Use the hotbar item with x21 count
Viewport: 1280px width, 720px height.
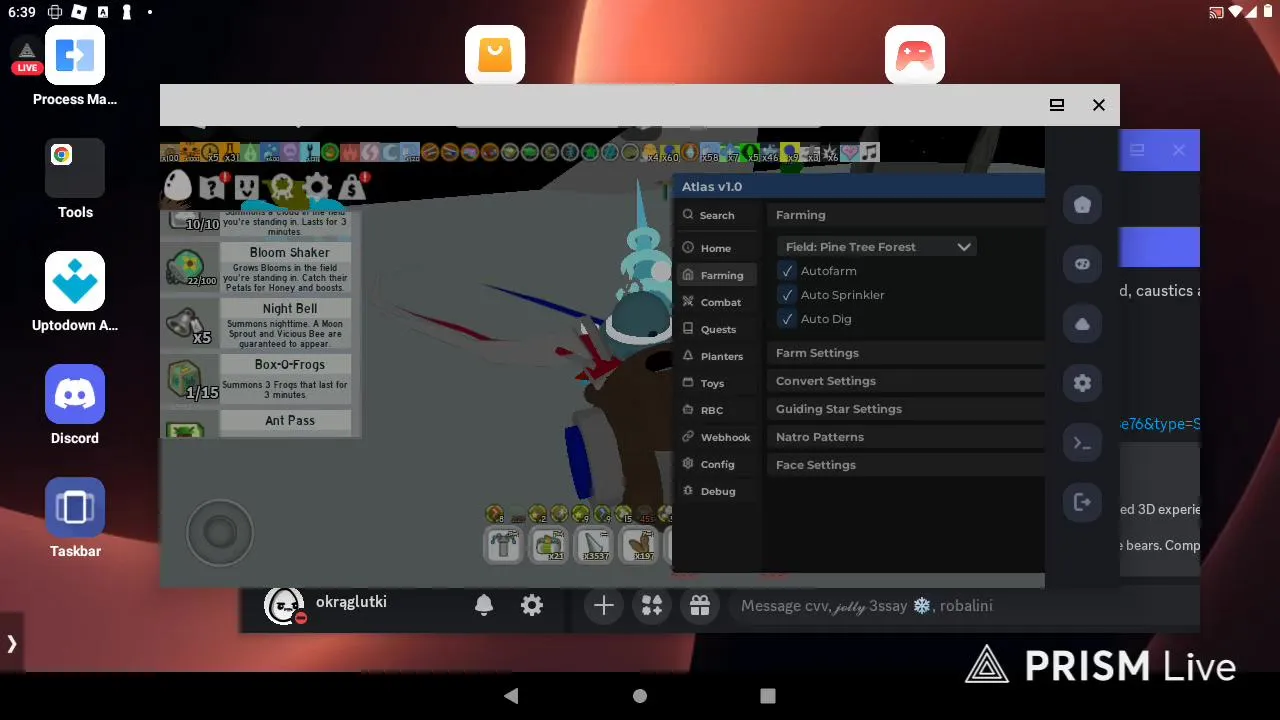(x=549, y=544)
